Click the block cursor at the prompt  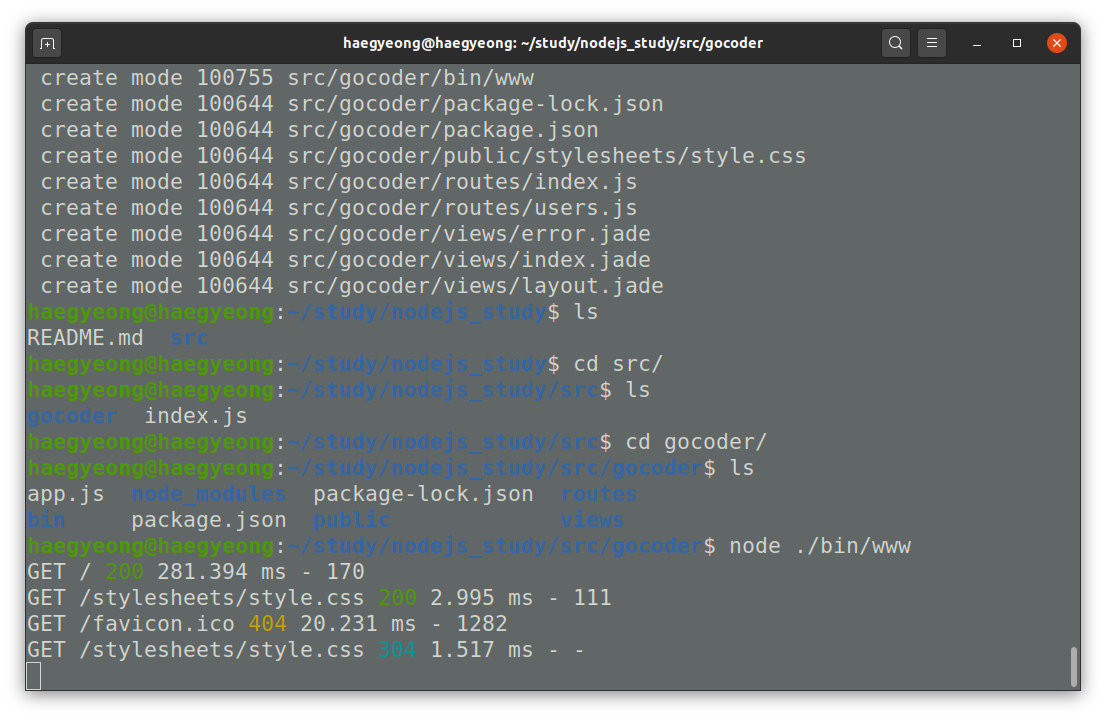click(x=34, y=676)
